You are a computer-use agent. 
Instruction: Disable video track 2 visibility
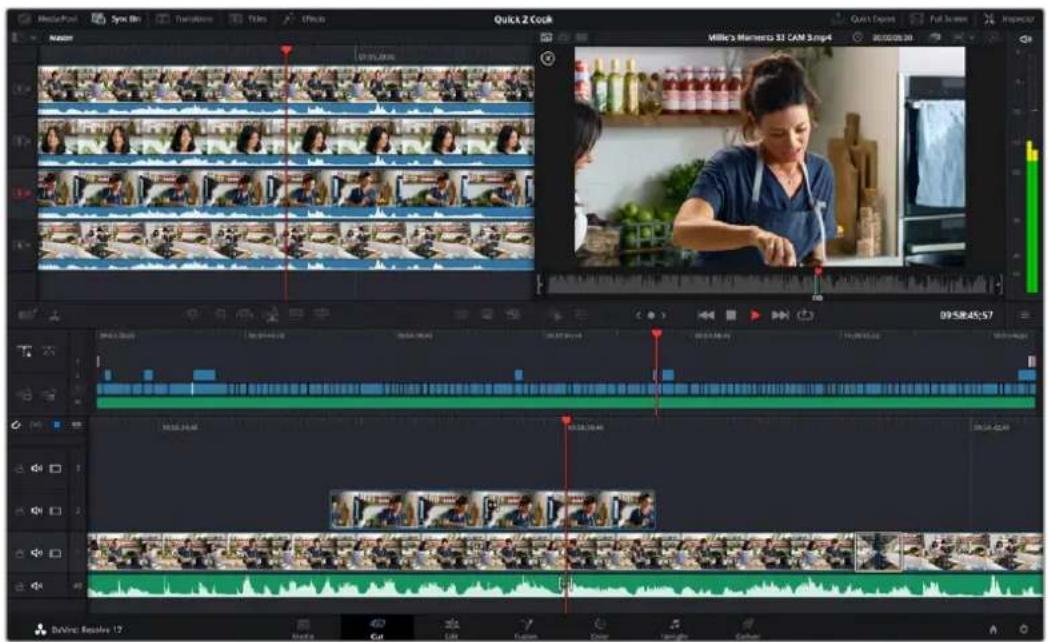pos(55,511)
